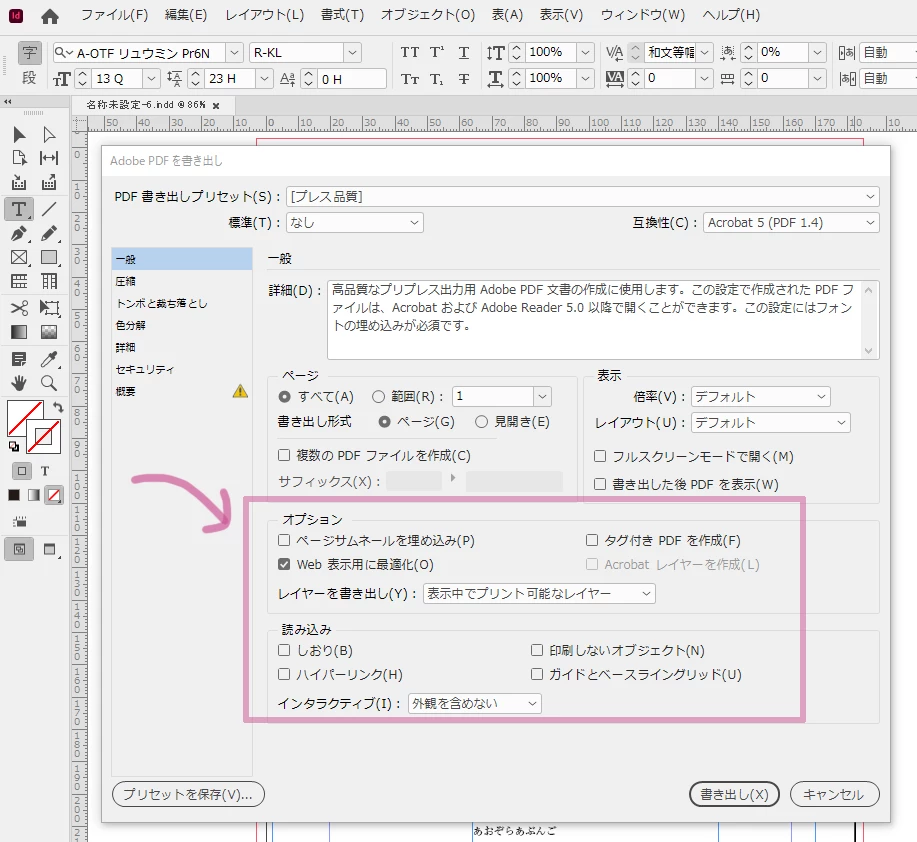The image size is (917, 842).
Task: Toggle Superscript formatting
Action: click(x=437, y=53)
